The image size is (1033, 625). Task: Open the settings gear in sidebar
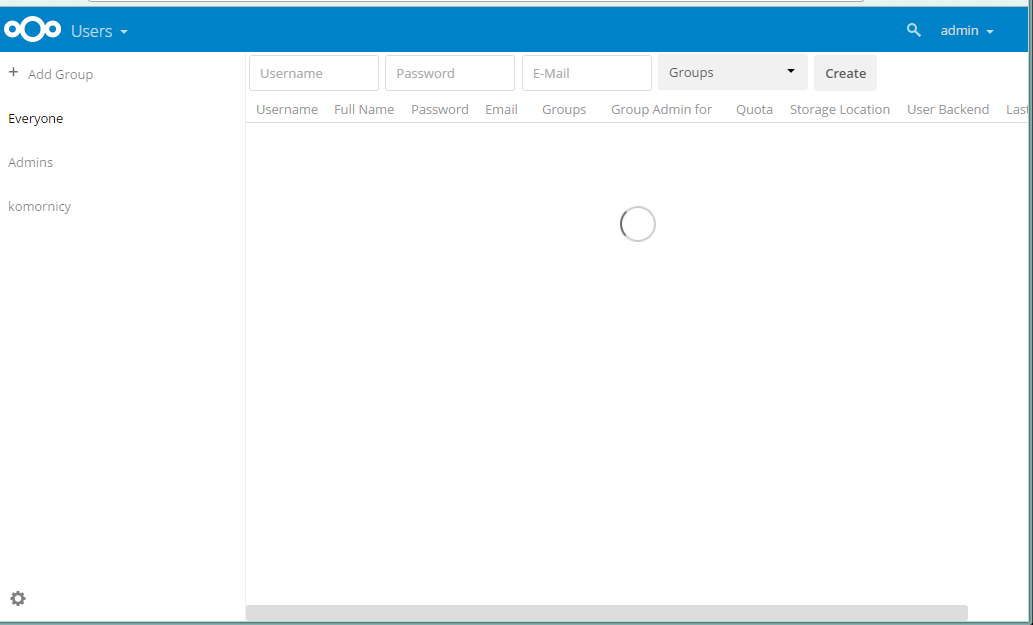pyautogui.click(x=18, y=598)
